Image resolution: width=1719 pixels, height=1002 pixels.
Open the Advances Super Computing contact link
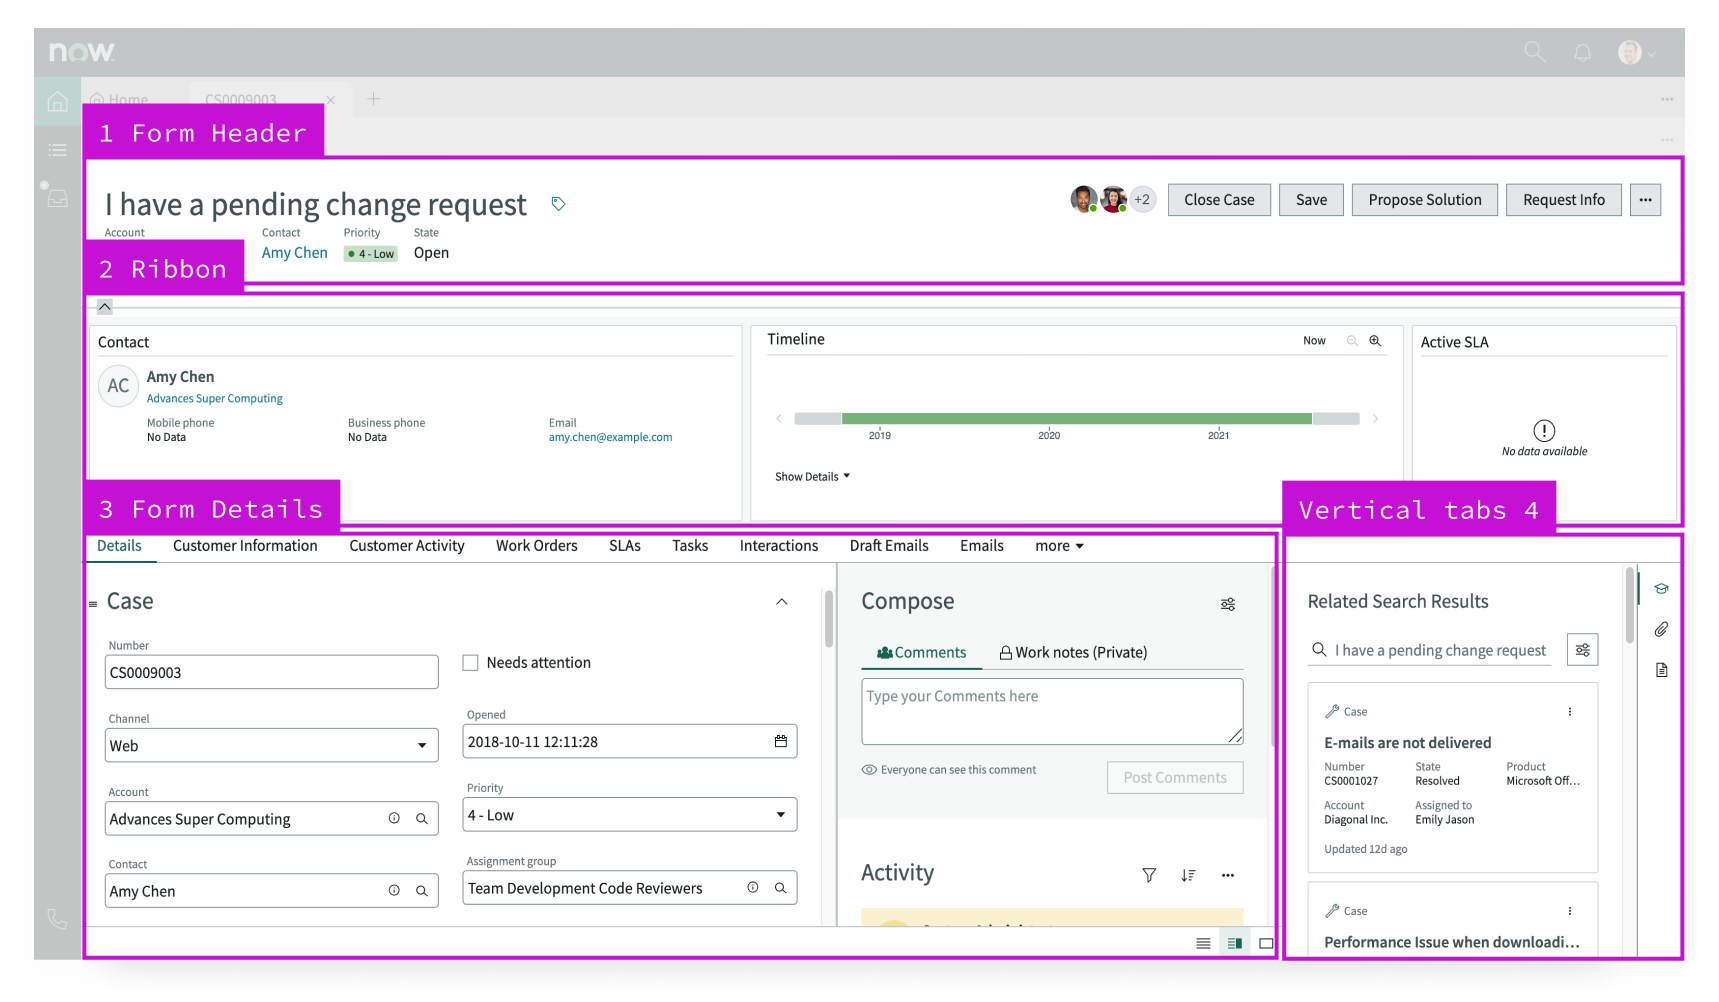214,399
